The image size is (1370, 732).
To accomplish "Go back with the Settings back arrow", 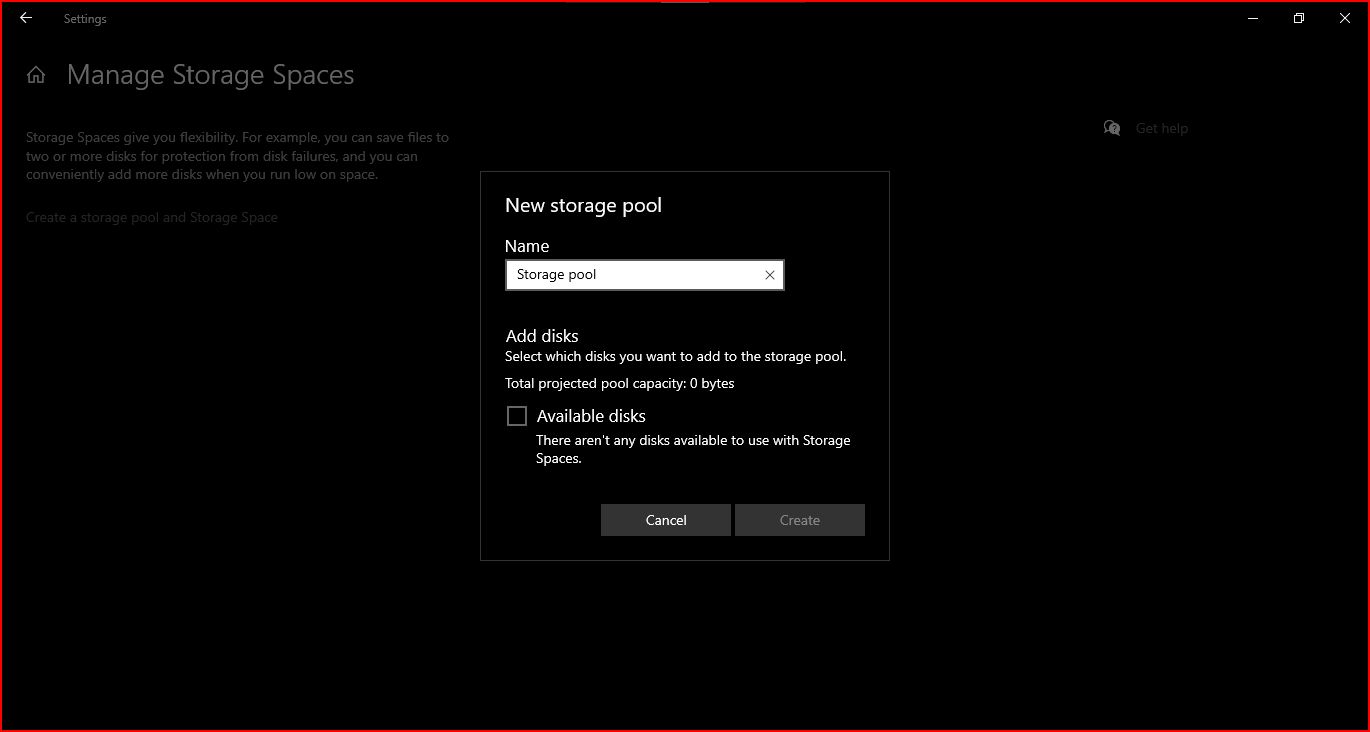I will 26,18.
